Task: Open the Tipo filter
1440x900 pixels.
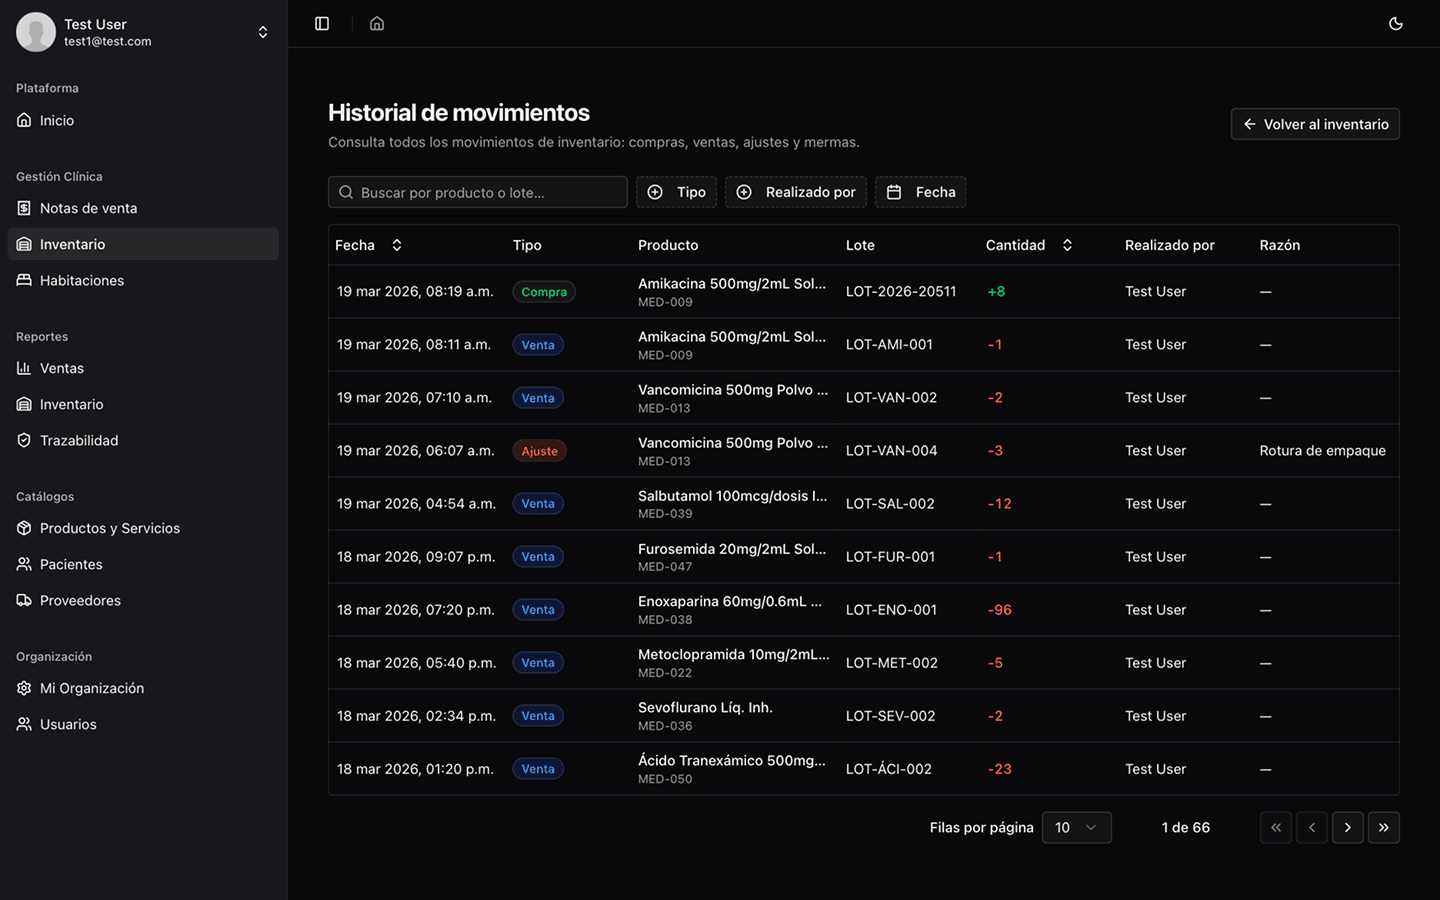Action: 677,192
